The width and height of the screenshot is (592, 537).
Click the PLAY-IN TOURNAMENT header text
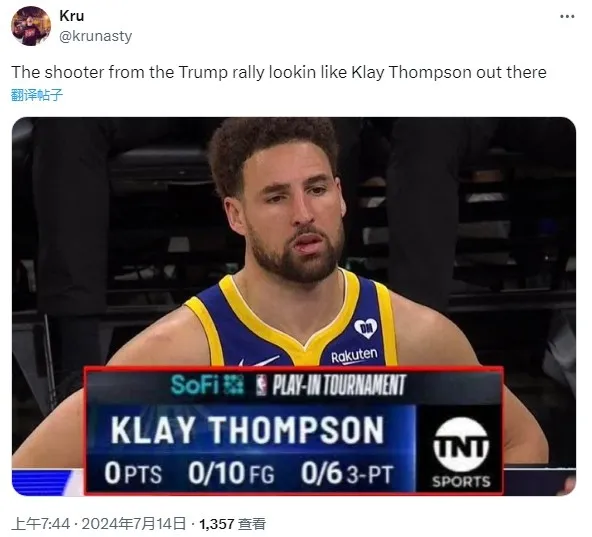tap(339, 385)
